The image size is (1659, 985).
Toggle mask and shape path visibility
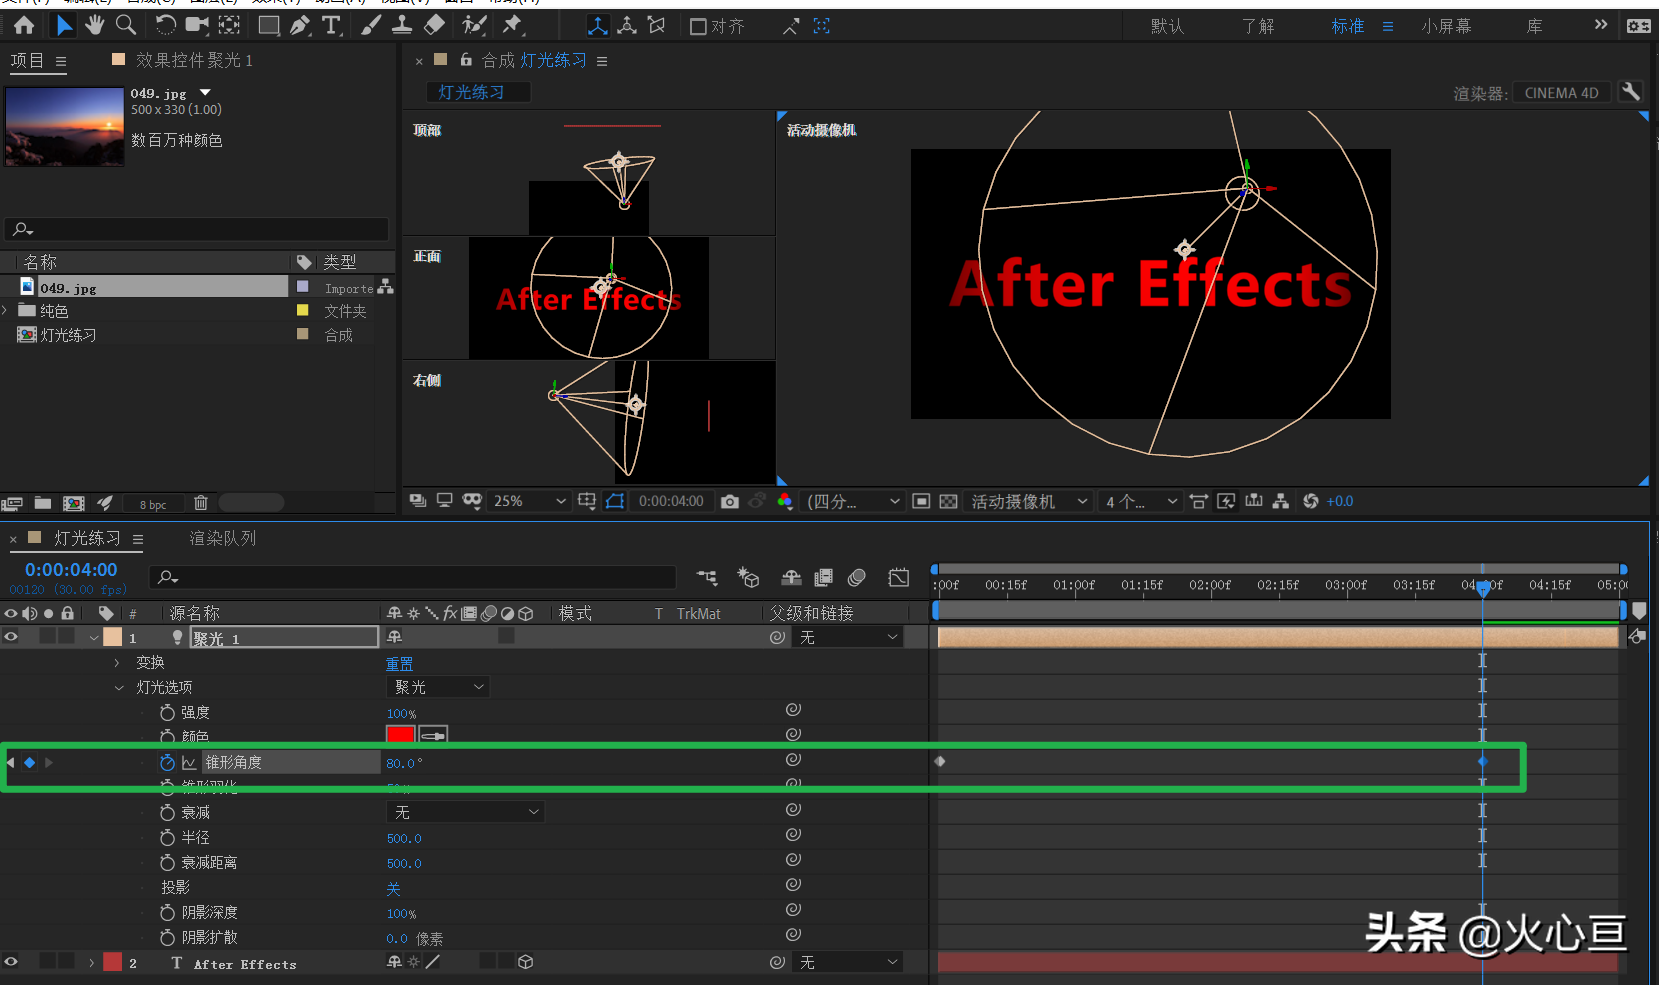tap(615, 501)
